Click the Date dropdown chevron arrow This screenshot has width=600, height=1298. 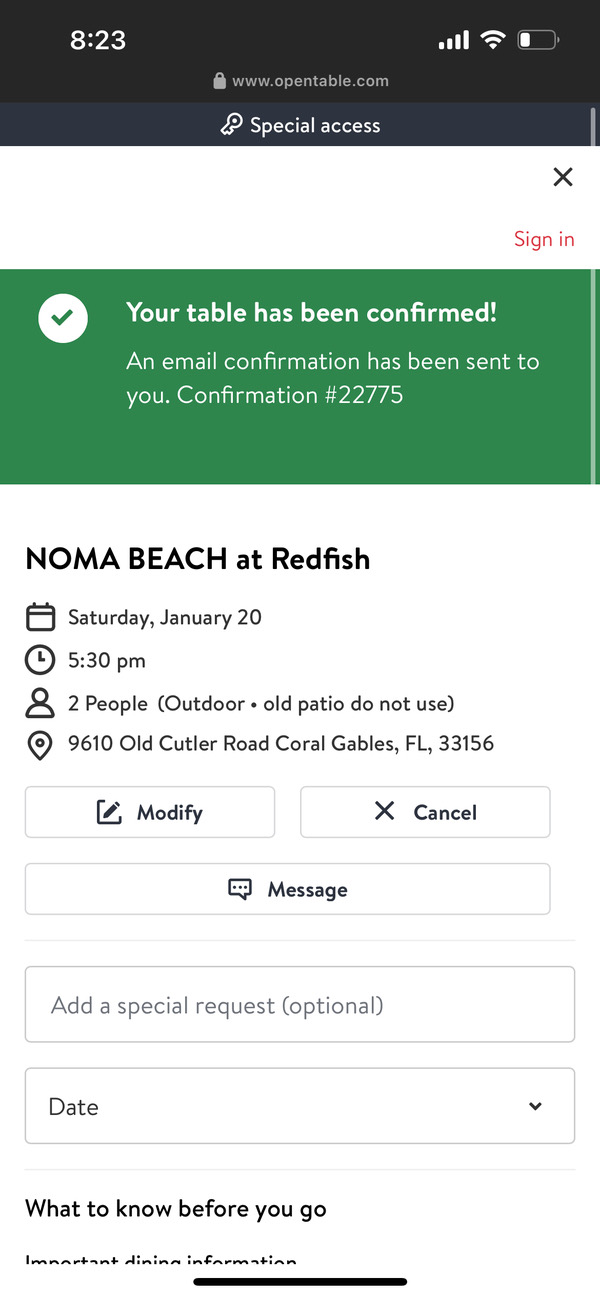(536, 1106)
